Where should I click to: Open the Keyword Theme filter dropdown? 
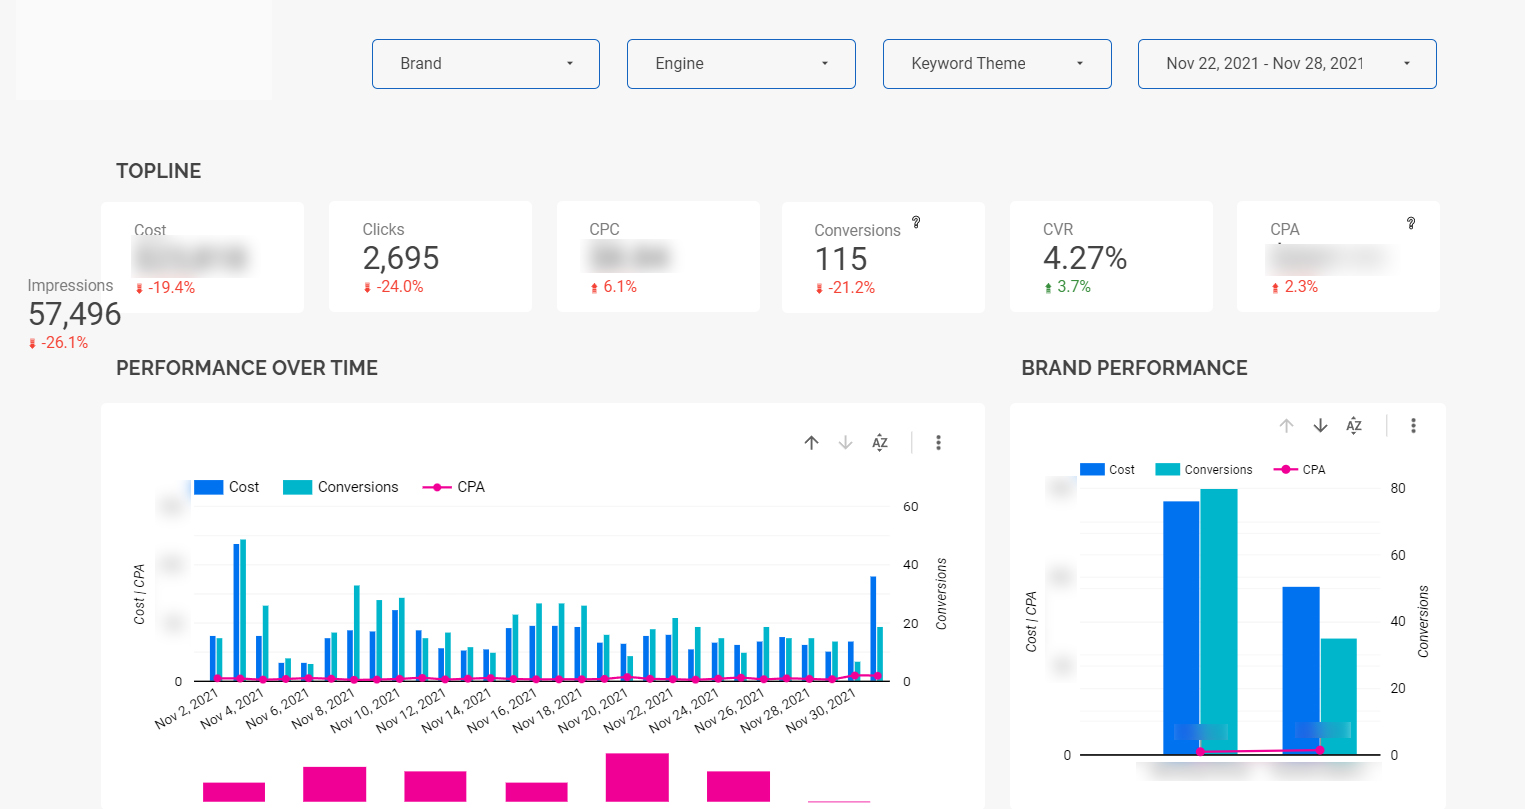click(997, 64)
